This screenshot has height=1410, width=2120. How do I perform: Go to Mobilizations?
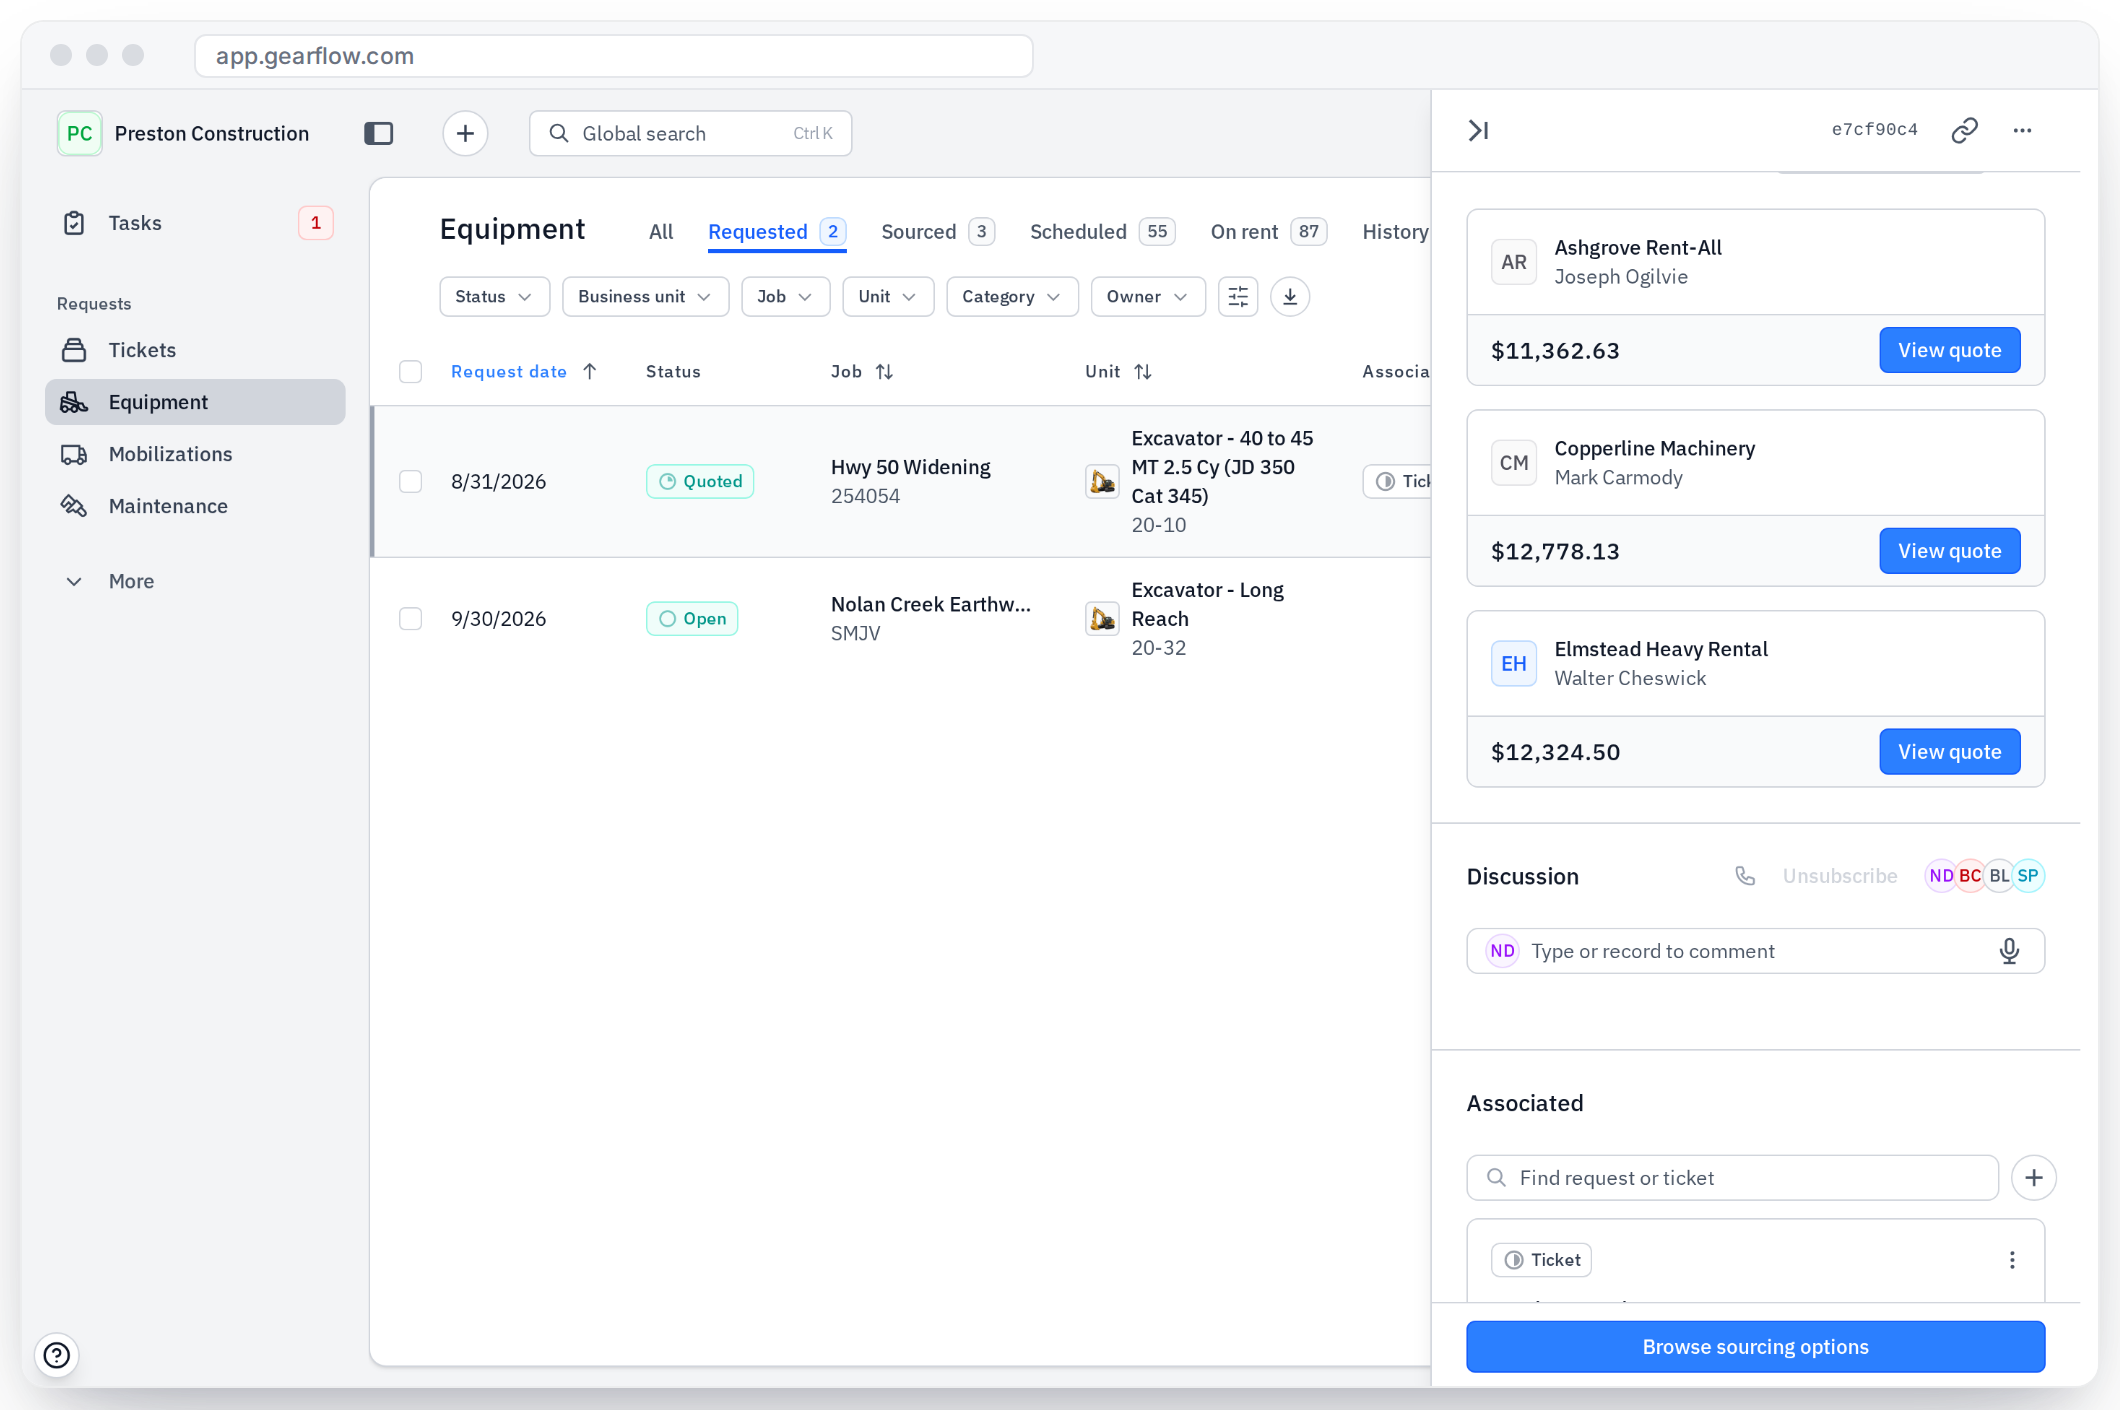point(195,454)
